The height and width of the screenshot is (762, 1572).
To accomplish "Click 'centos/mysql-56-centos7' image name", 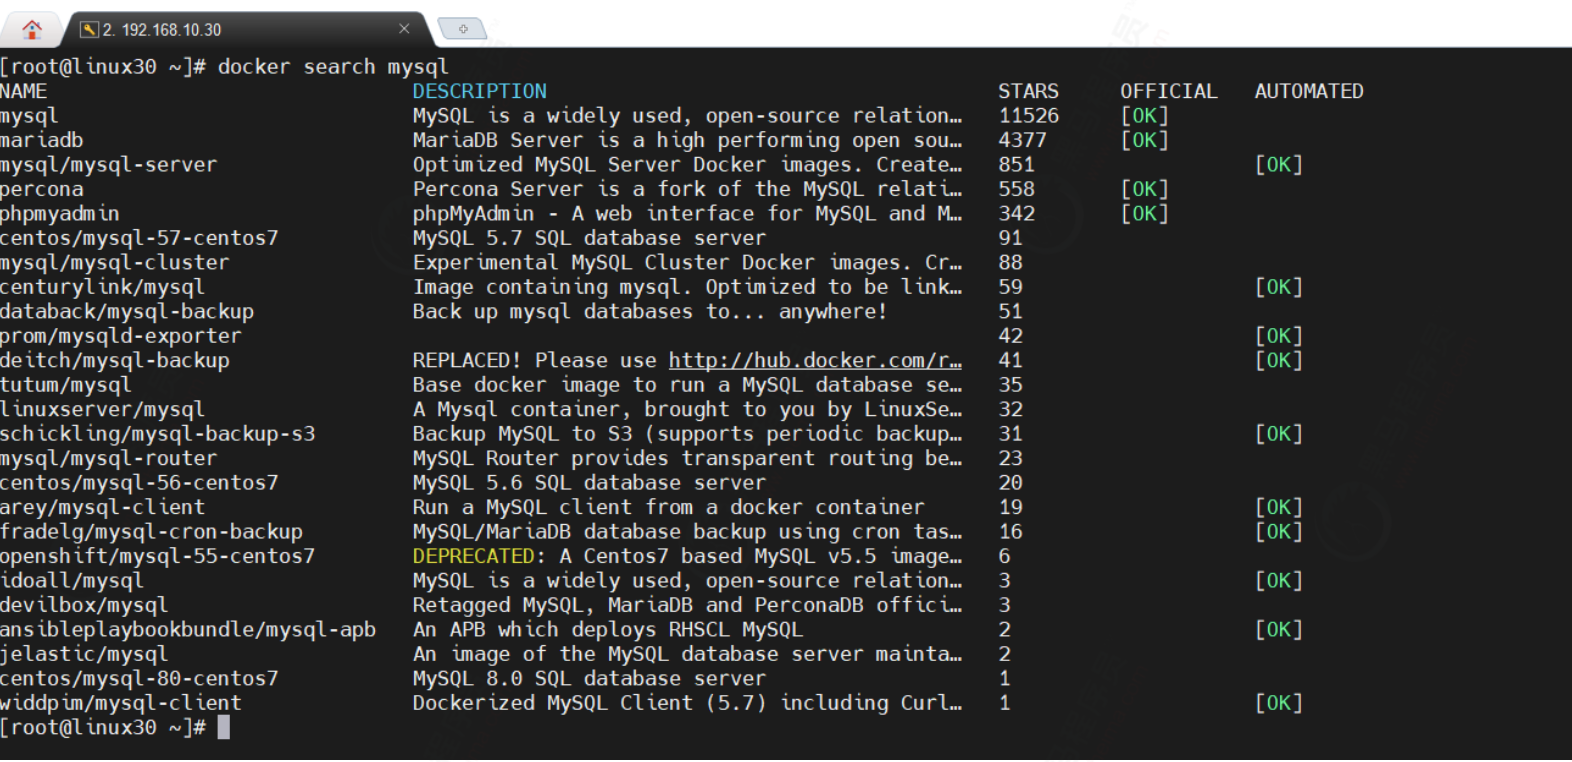I will click(139, 483).
